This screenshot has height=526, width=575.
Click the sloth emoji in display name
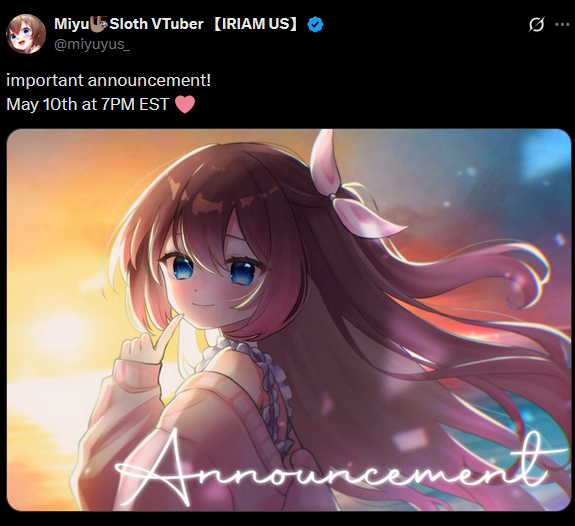(99, 24)
